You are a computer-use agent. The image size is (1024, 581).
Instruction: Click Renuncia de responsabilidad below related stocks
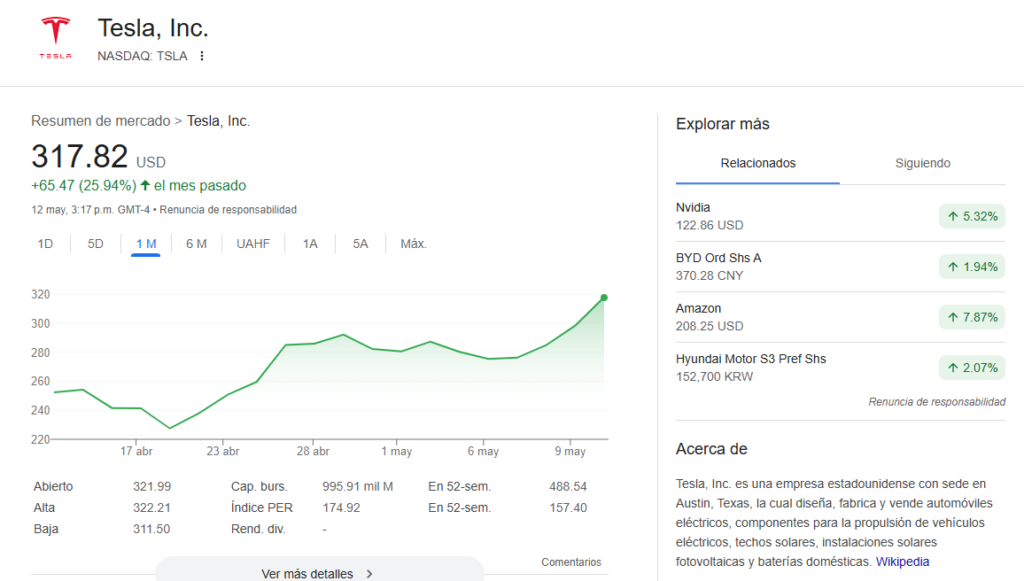point(936,402)
